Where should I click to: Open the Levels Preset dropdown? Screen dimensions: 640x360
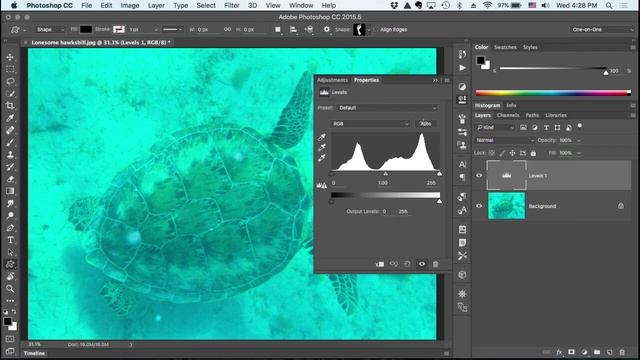point(387,108)
